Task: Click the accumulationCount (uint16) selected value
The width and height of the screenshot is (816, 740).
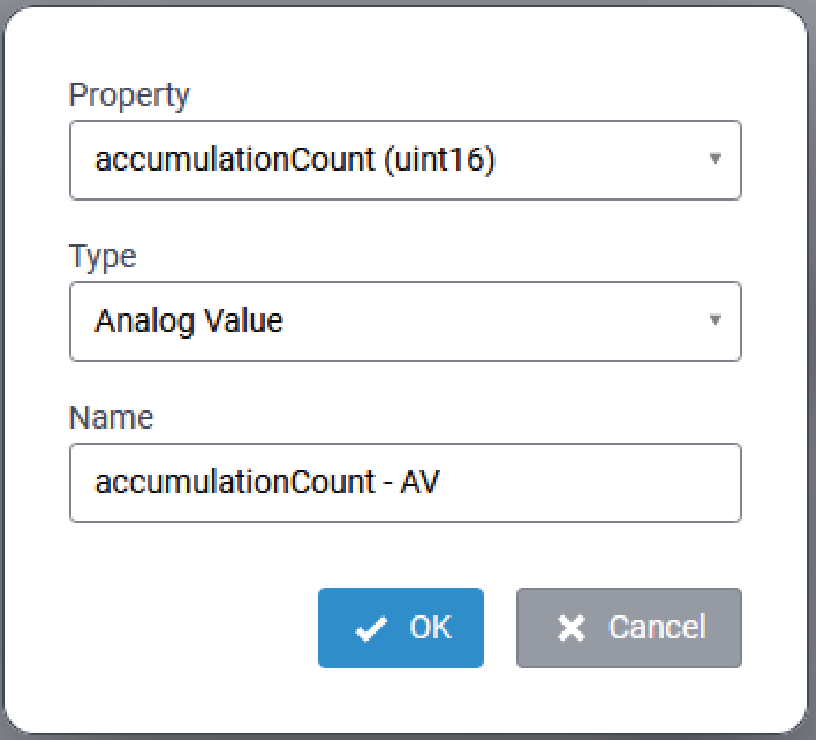Action: pyautogui.click(x=294, y=160)
